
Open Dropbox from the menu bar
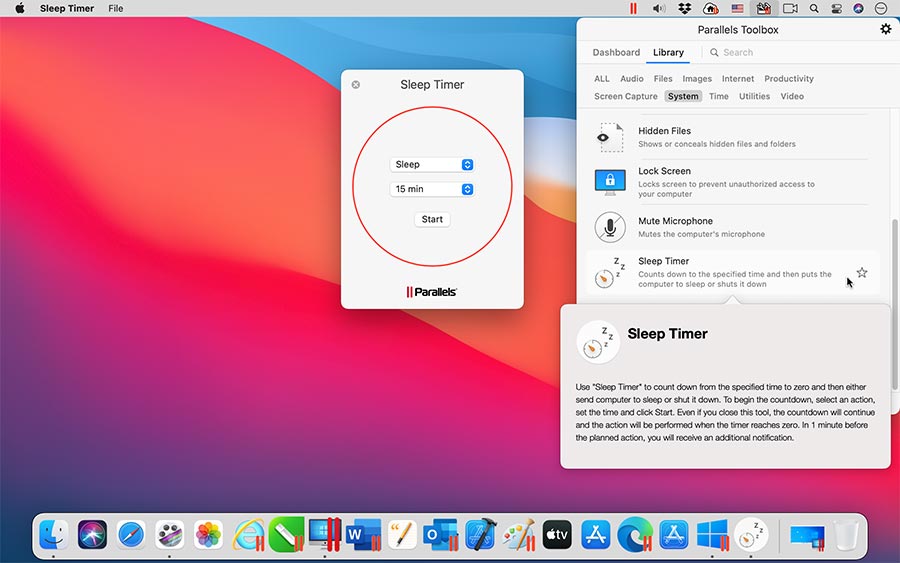(x=684, y=8)
